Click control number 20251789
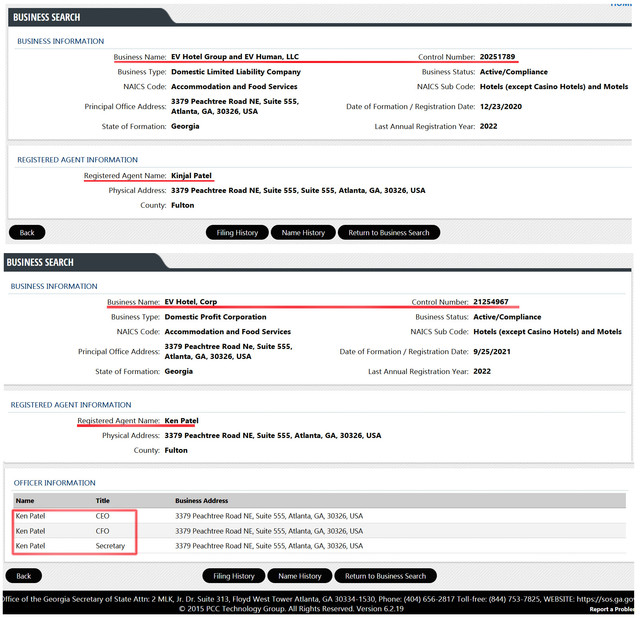 497,57
